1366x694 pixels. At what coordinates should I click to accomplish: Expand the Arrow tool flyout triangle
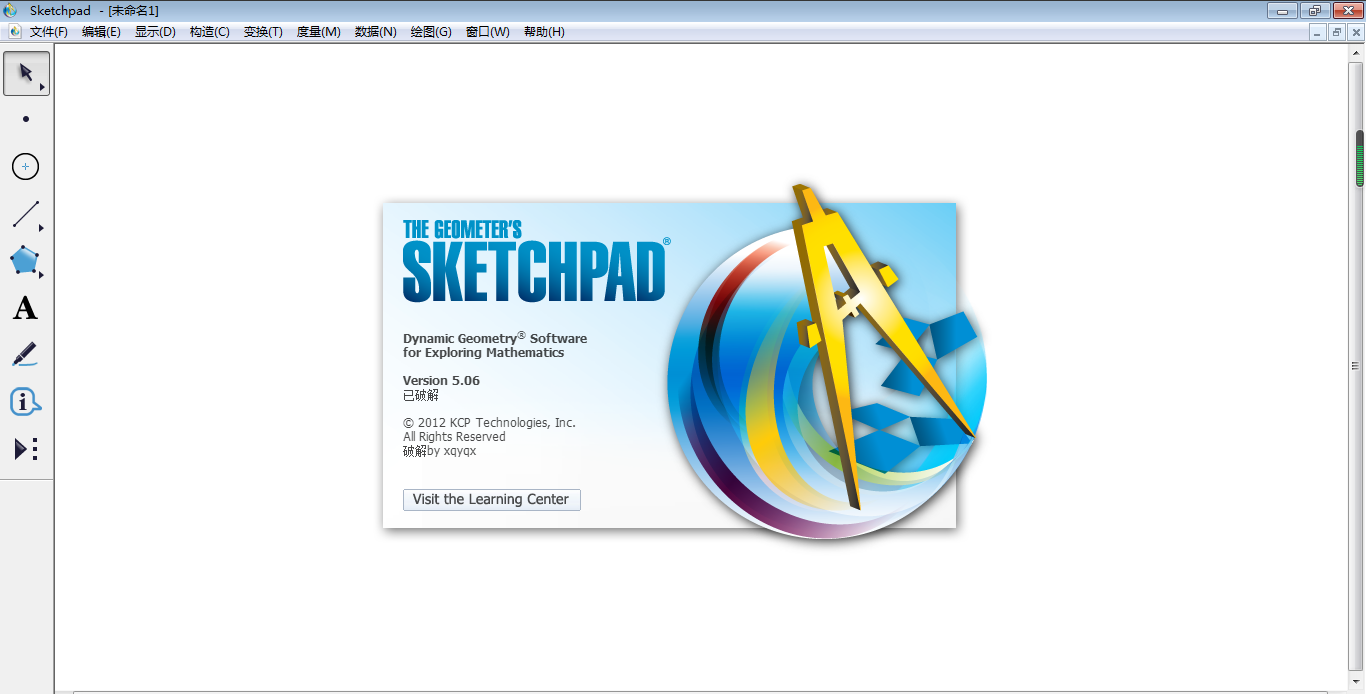[42, 88]
